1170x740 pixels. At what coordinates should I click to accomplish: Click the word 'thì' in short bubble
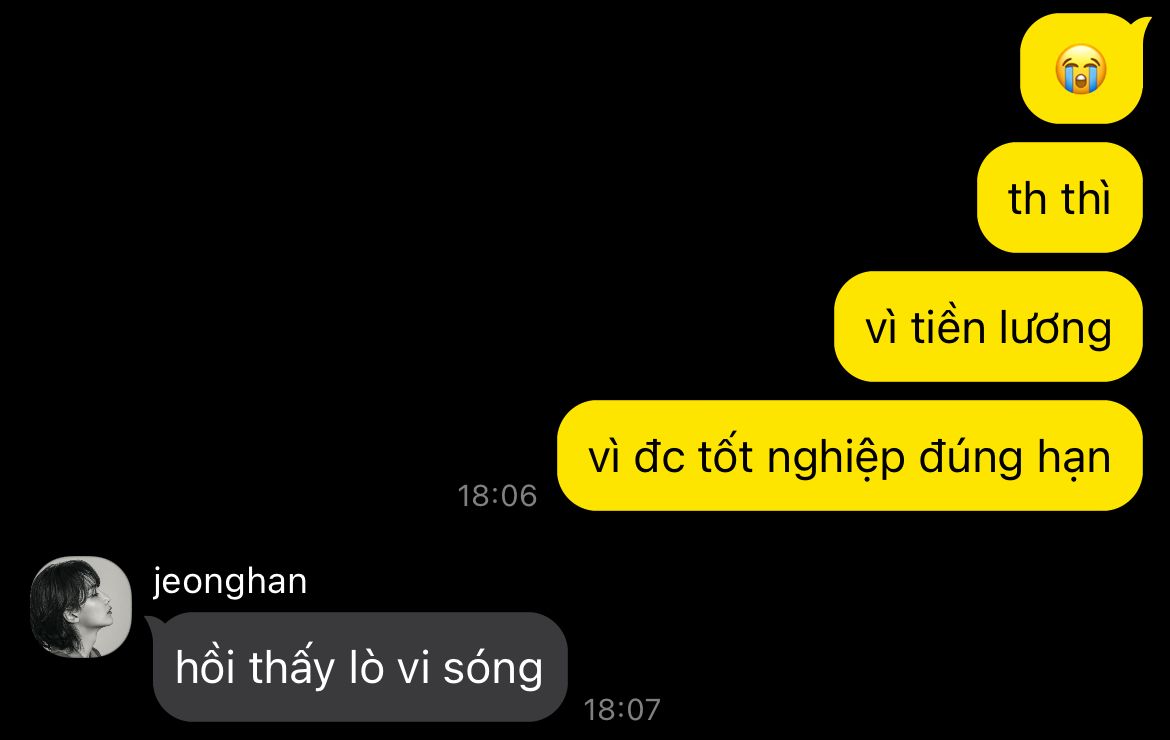(x=1086, y=198)
